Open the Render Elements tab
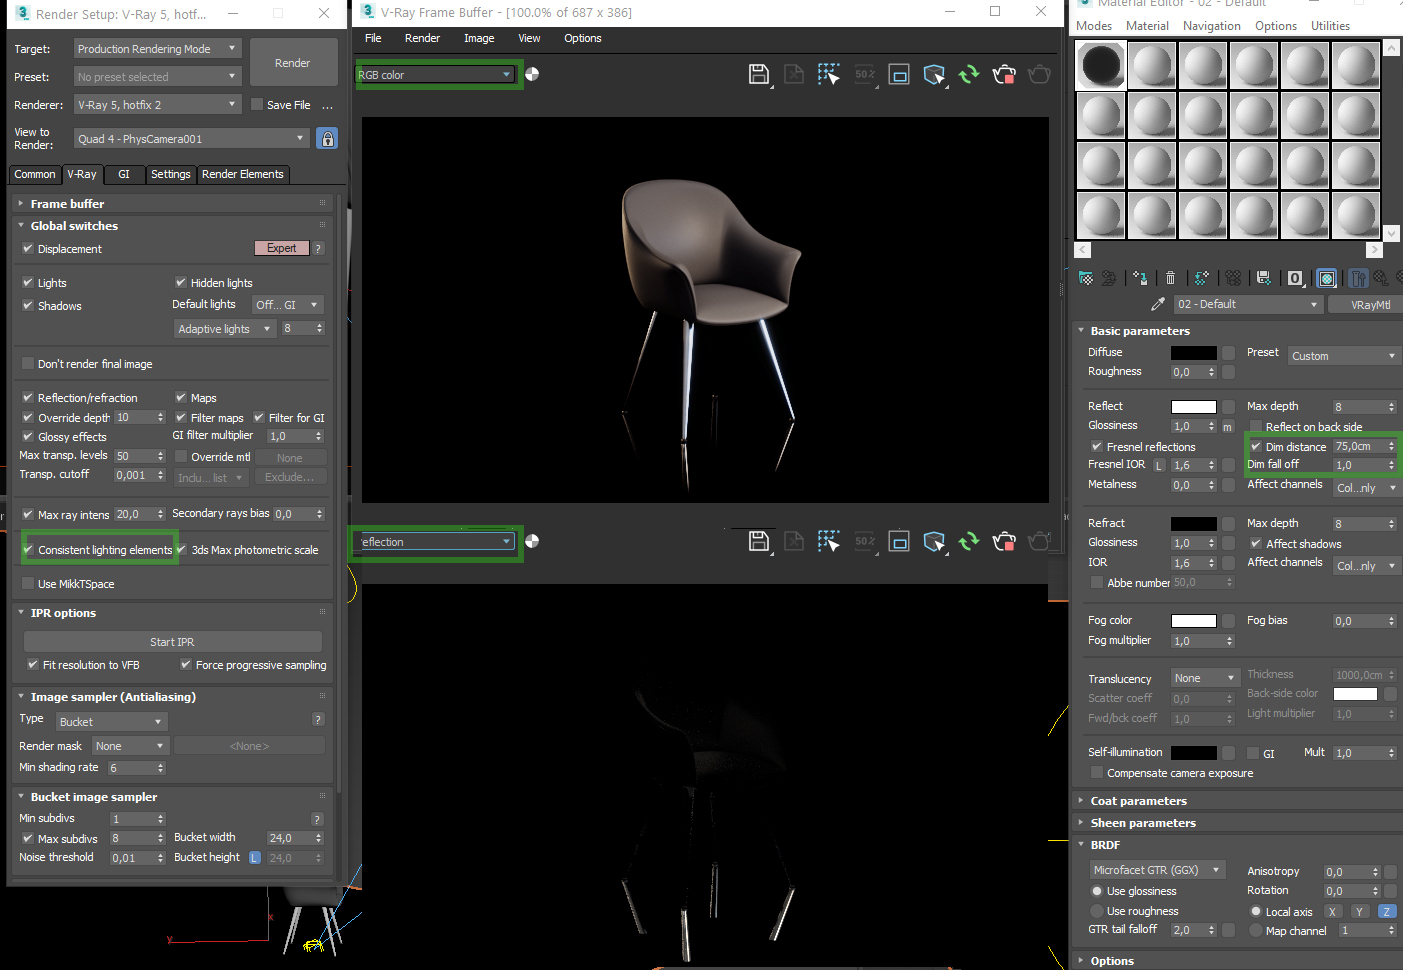1403x970 pixels. click(x=243, y=174)
